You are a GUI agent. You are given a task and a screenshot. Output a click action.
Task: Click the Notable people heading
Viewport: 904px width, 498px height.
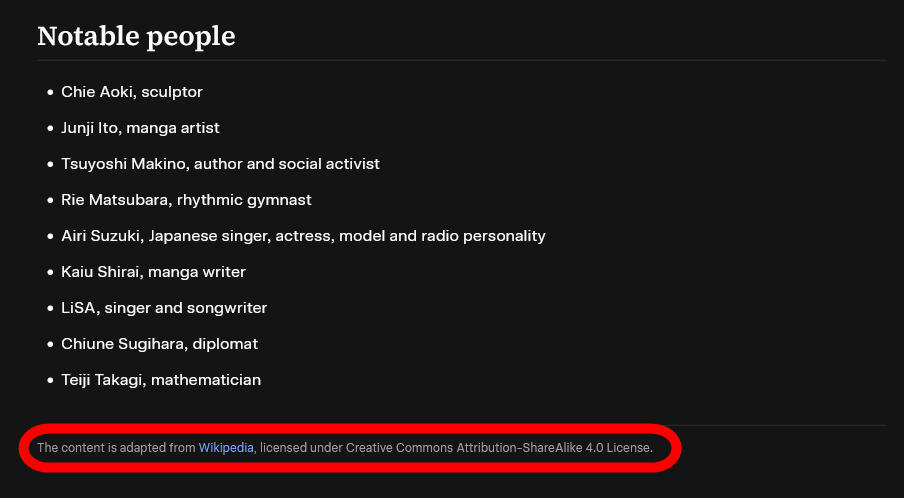click(x=136, y=37)
